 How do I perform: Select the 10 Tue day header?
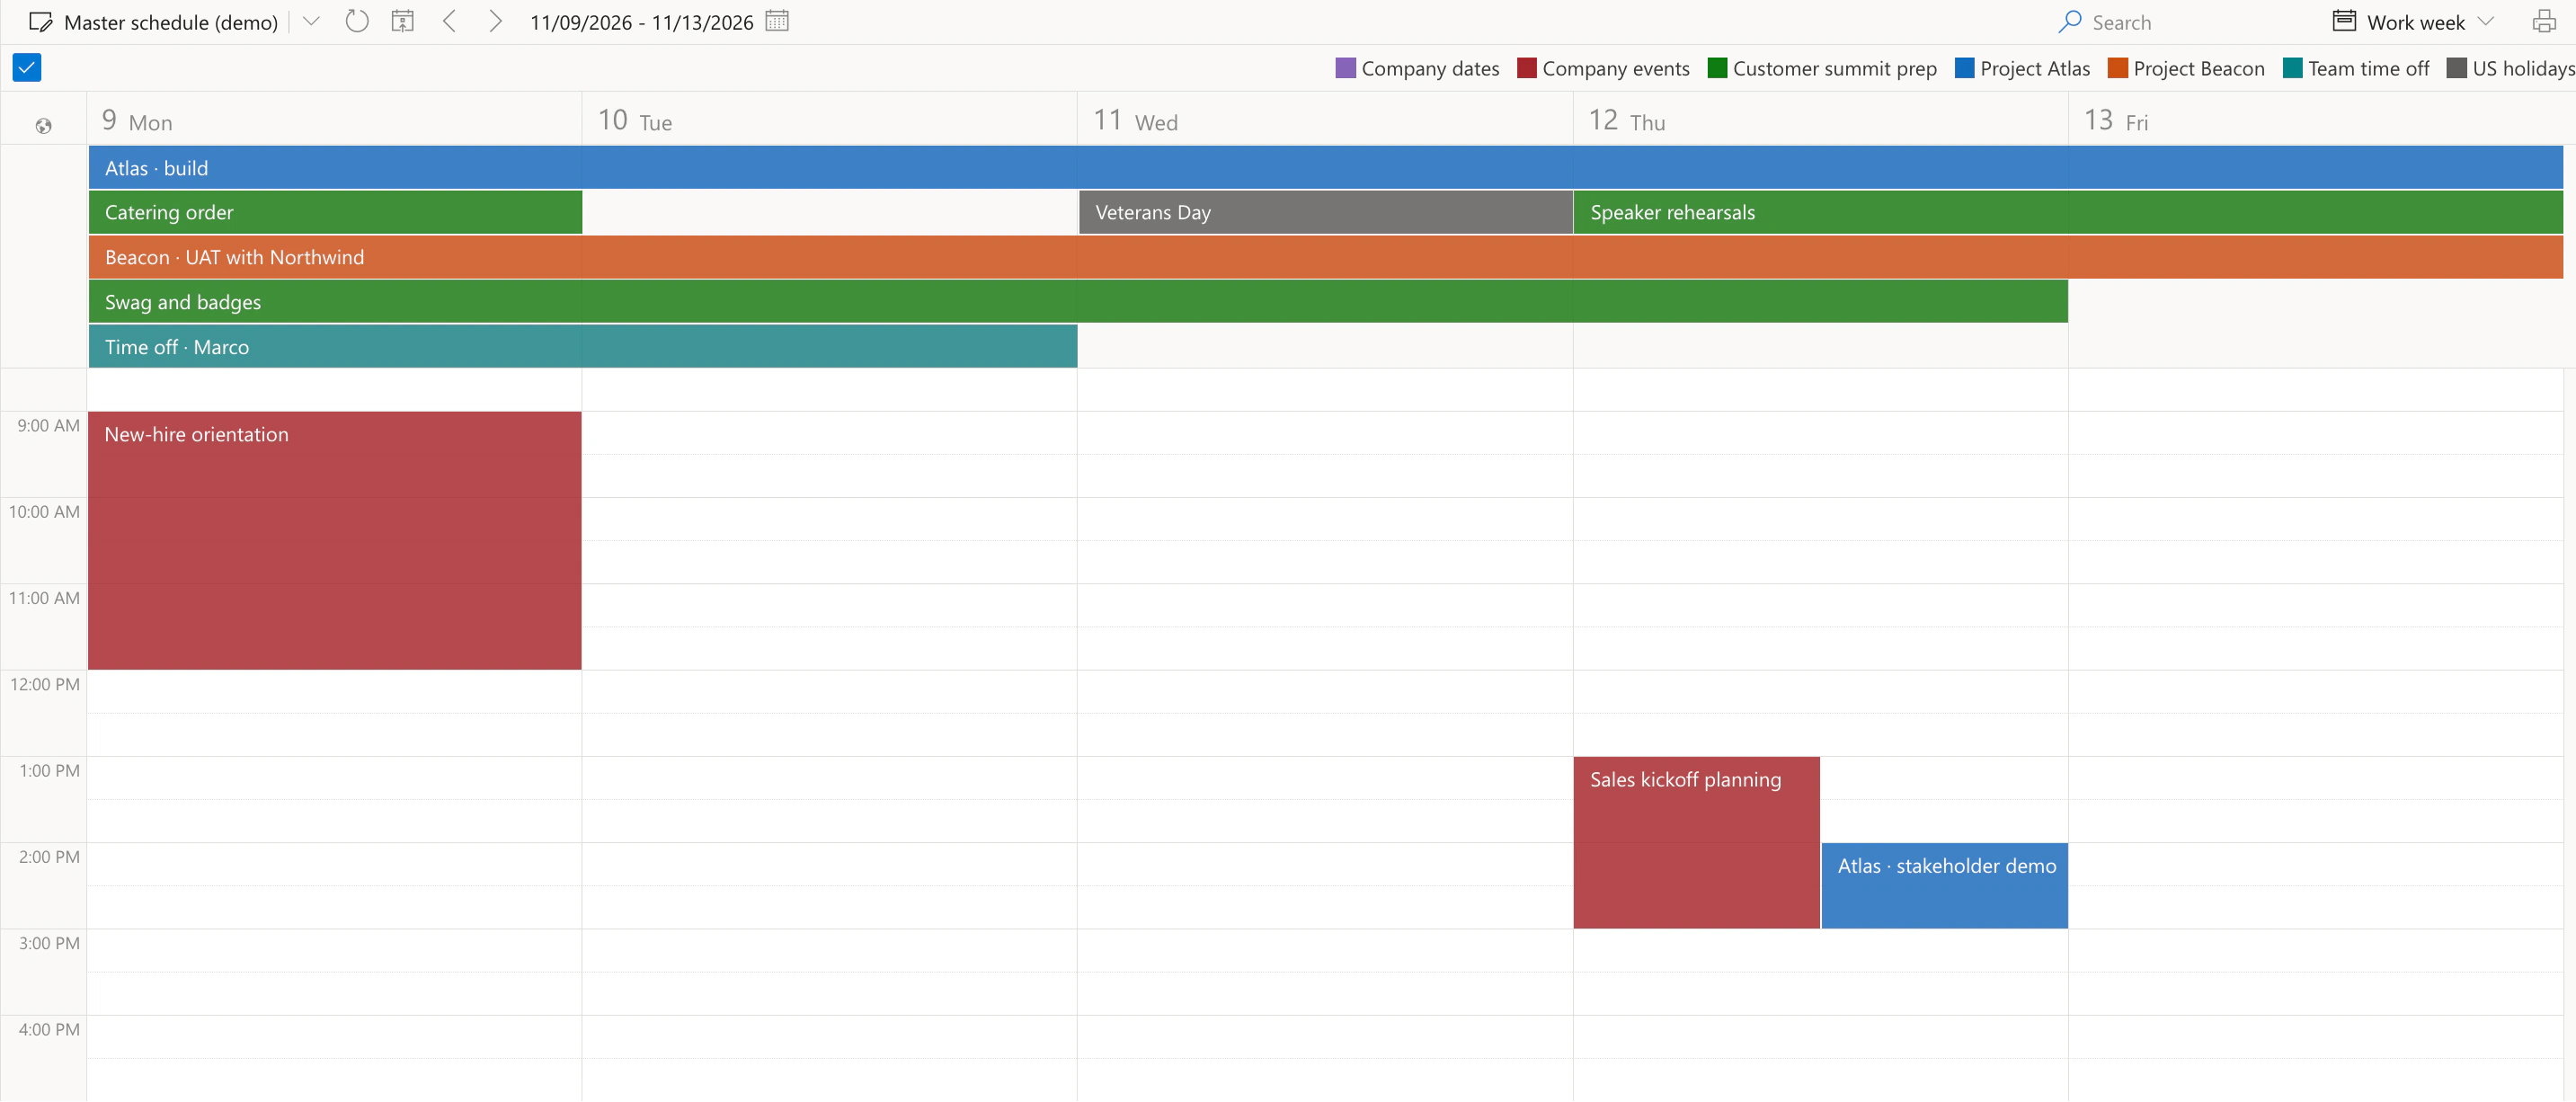coord(829,120)
